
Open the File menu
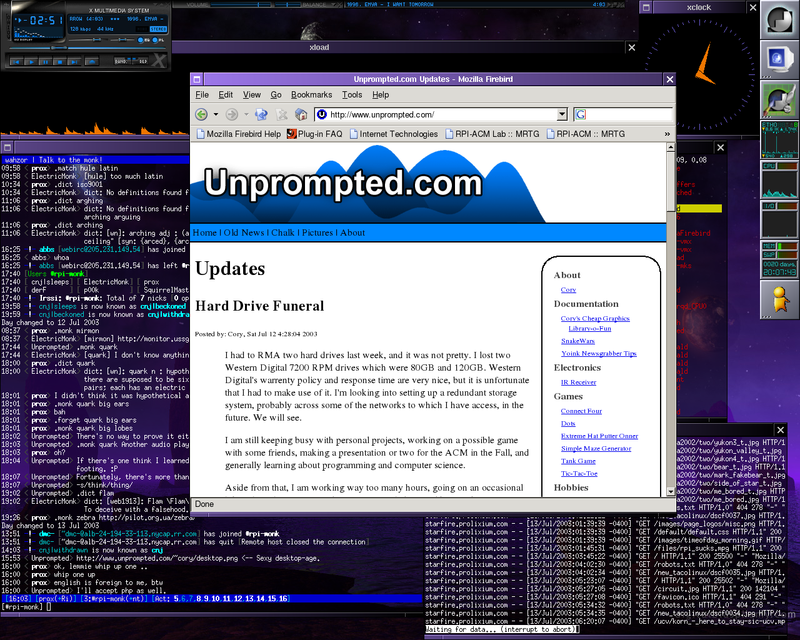click(202, 94)
